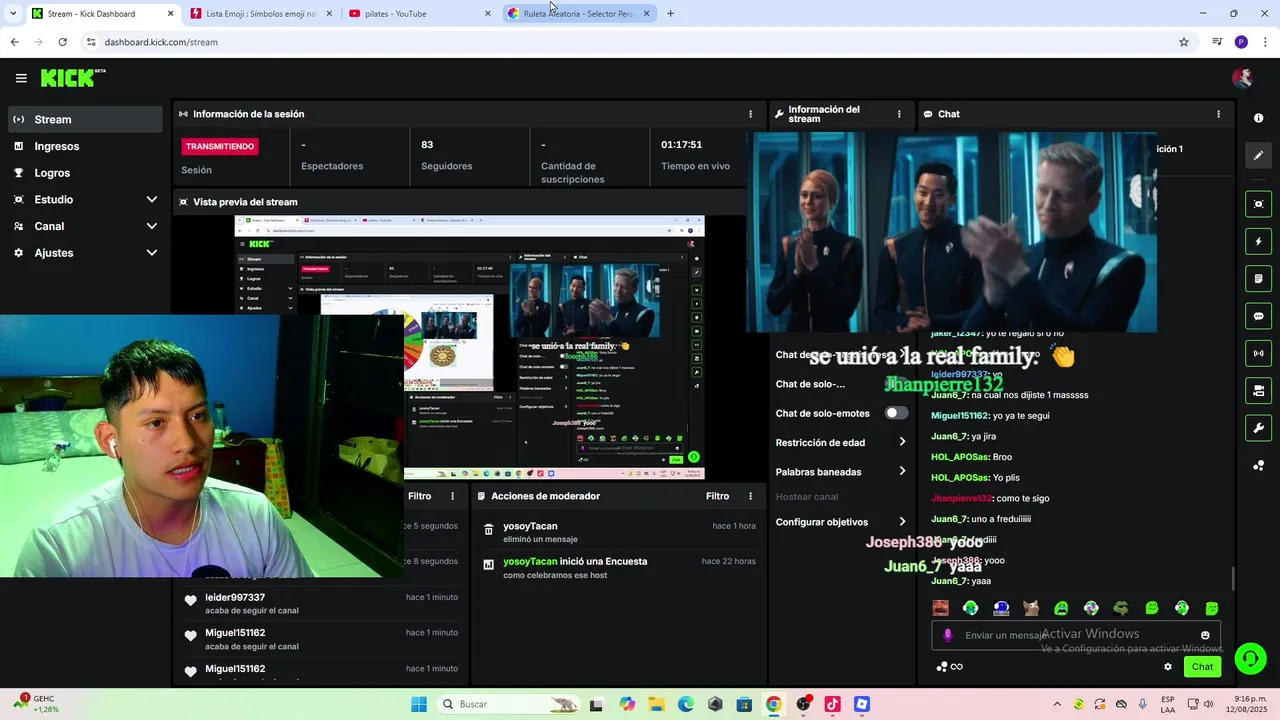Switch to the Ruleta Aleatoria tab
Viewport: 1280px width, 720px height.
[x=578, y=13]
